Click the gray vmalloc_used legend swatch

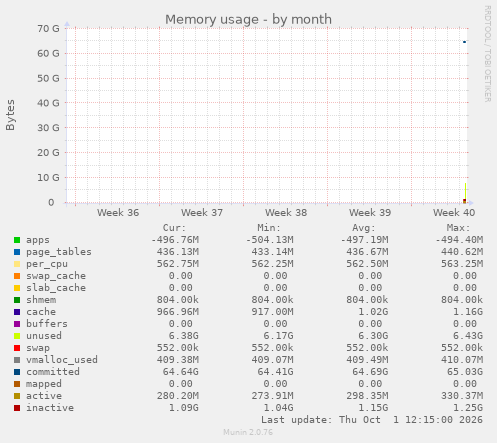(x=17, y=360)
